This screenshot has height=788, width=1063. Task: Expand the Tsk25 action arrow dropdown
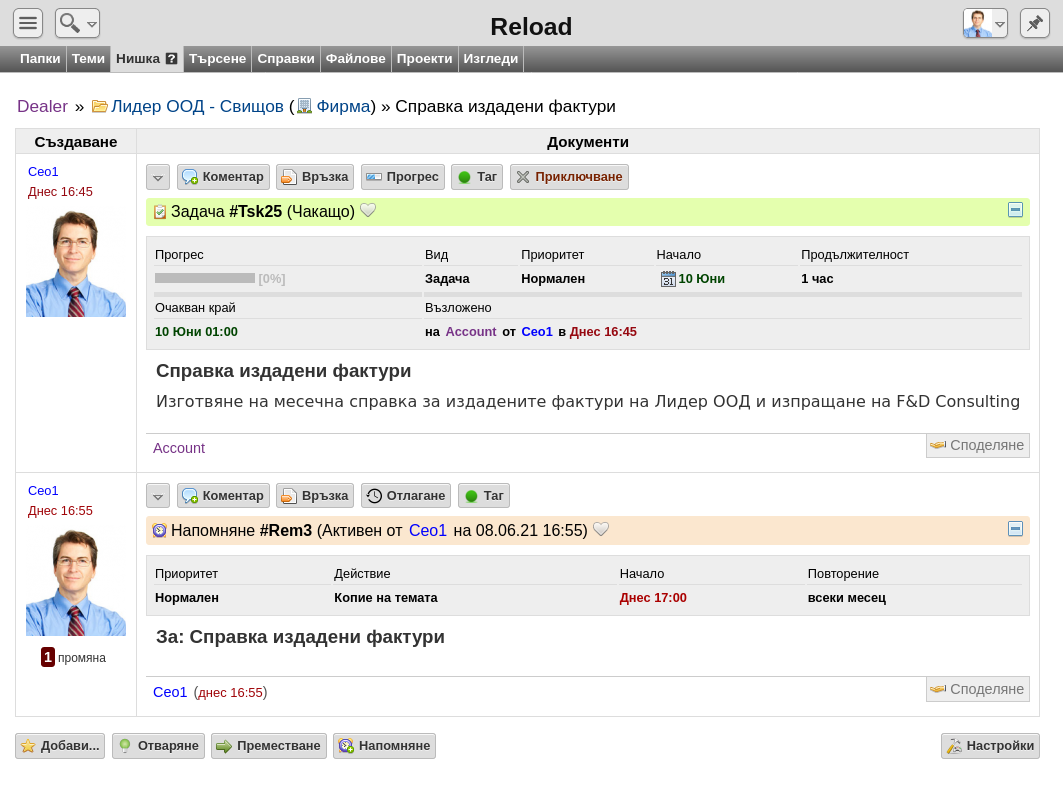[158, 178]
